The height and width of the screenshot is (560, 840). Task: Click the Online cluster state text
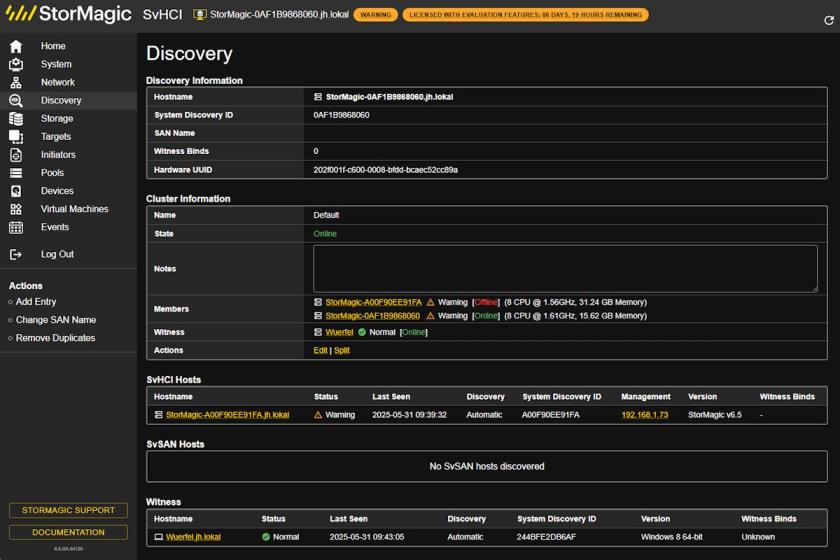click(325, 234)
